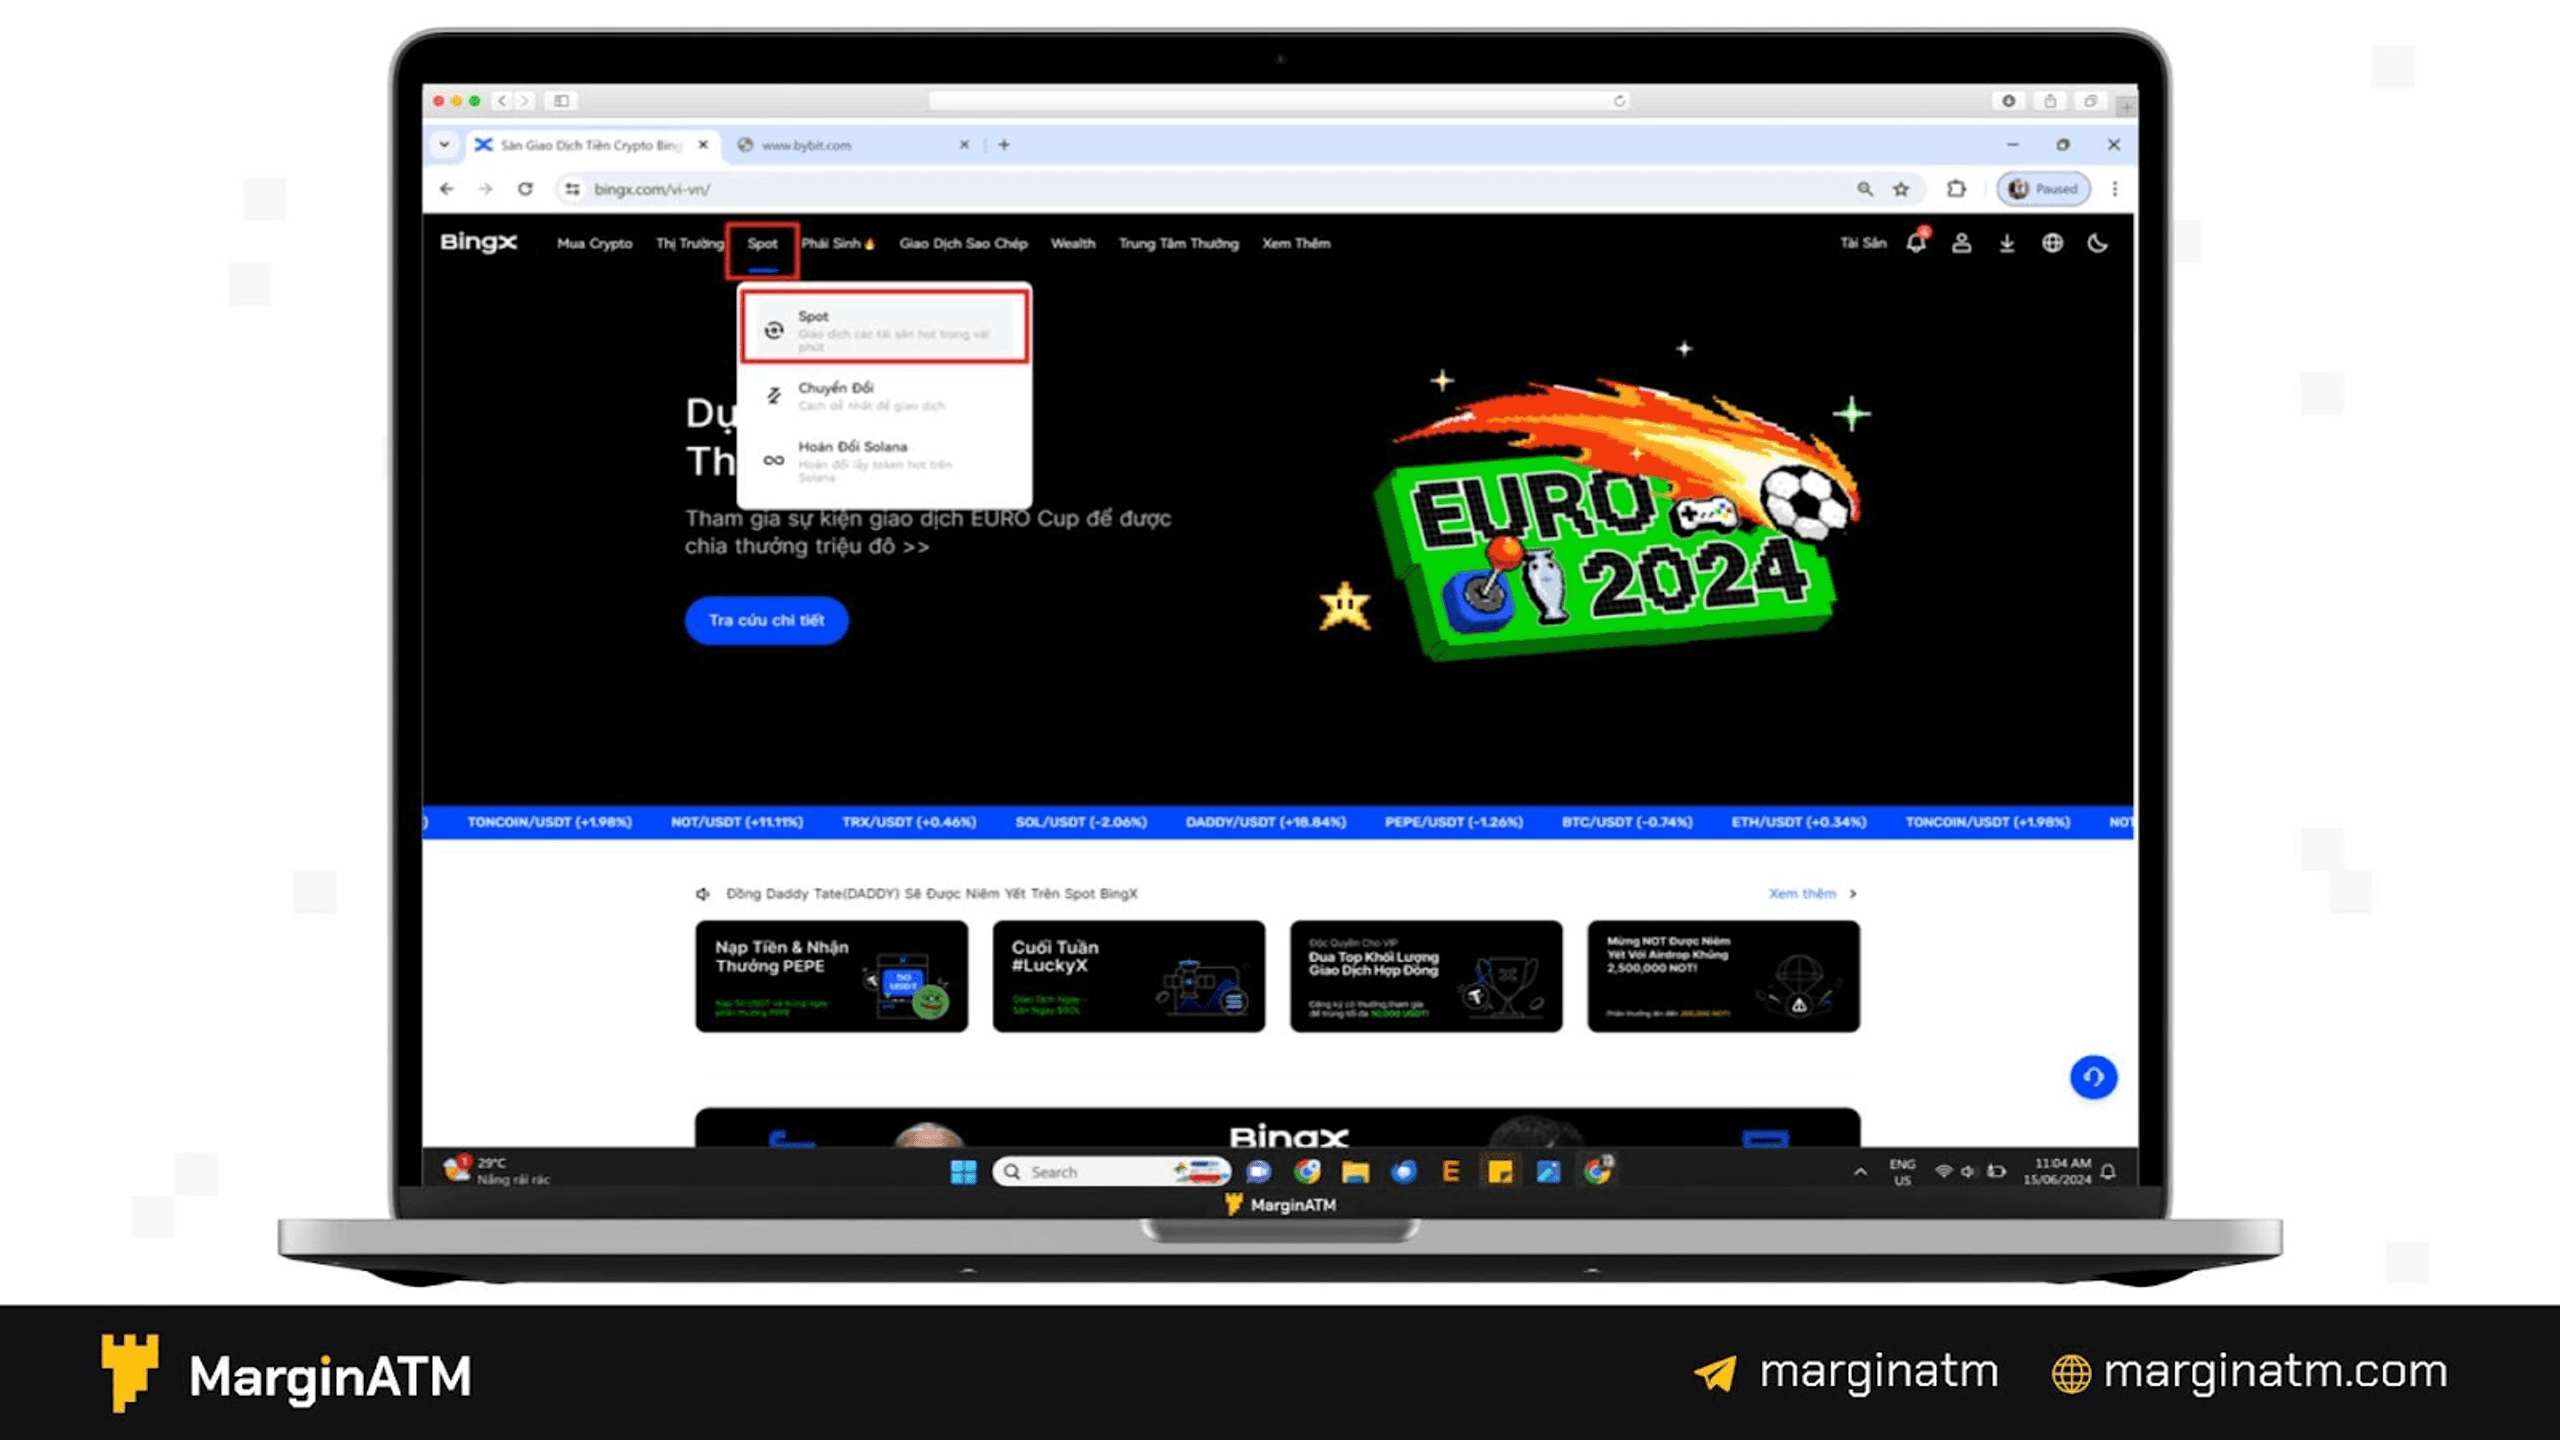This screenshot has height=1440, width=2560.
Task: Open the user account profile icon
Action: tap(1961, 243)
